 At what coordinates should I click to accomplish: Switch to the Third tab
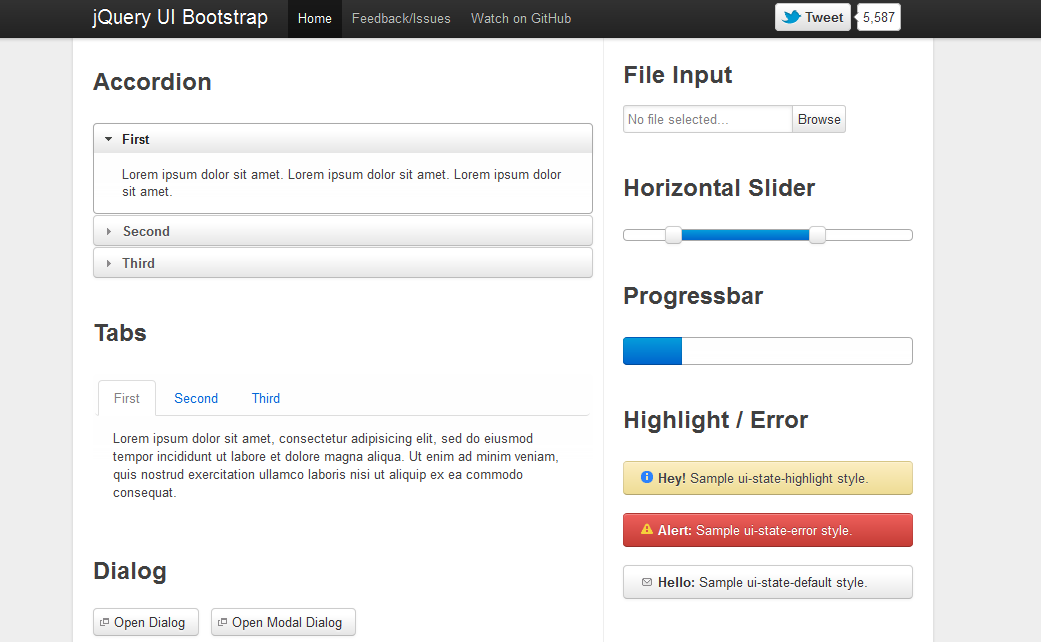point(266,398)
